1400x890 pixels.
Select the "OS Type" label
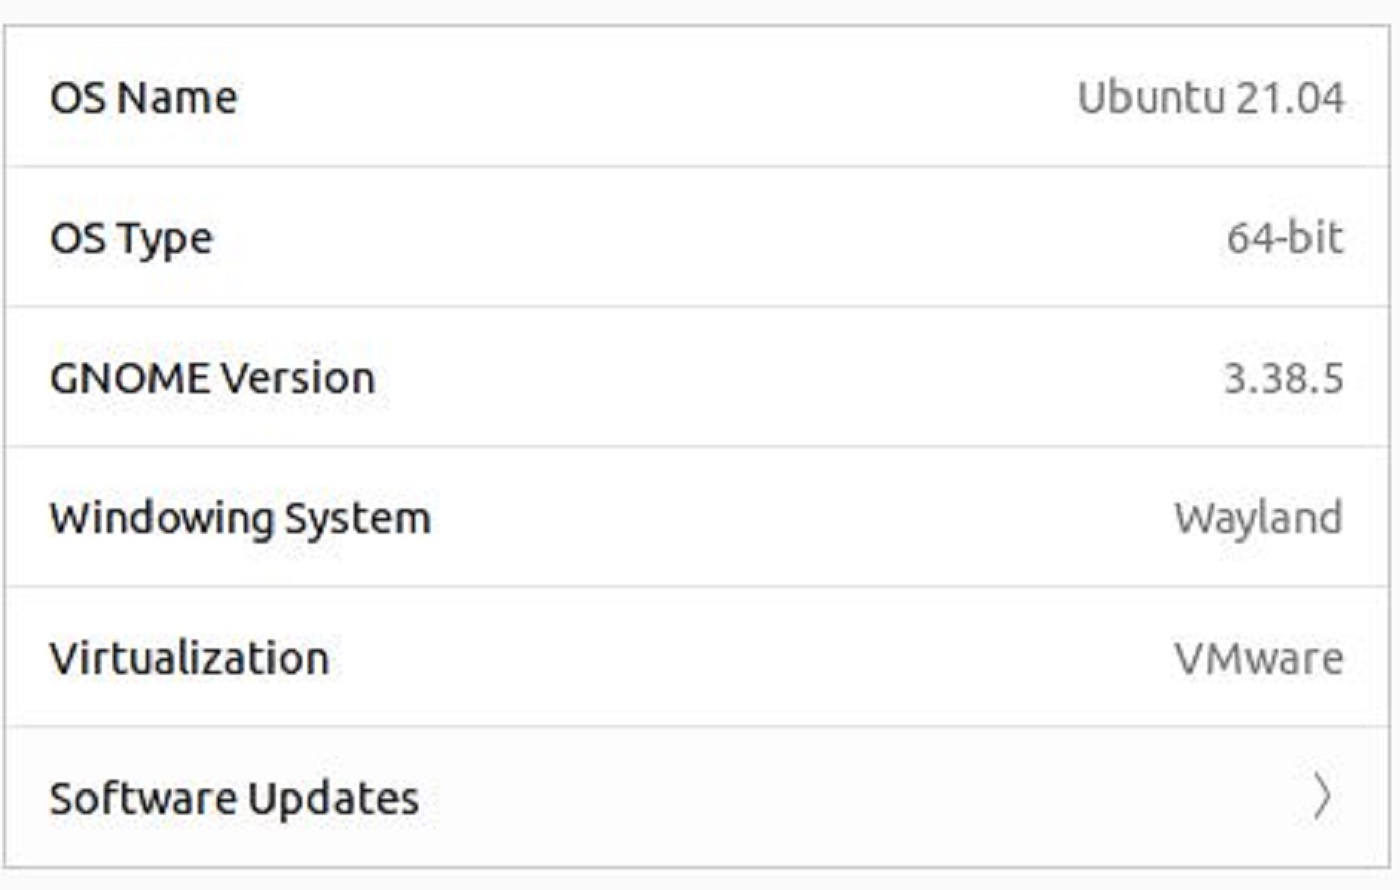[x=131, y=239]
